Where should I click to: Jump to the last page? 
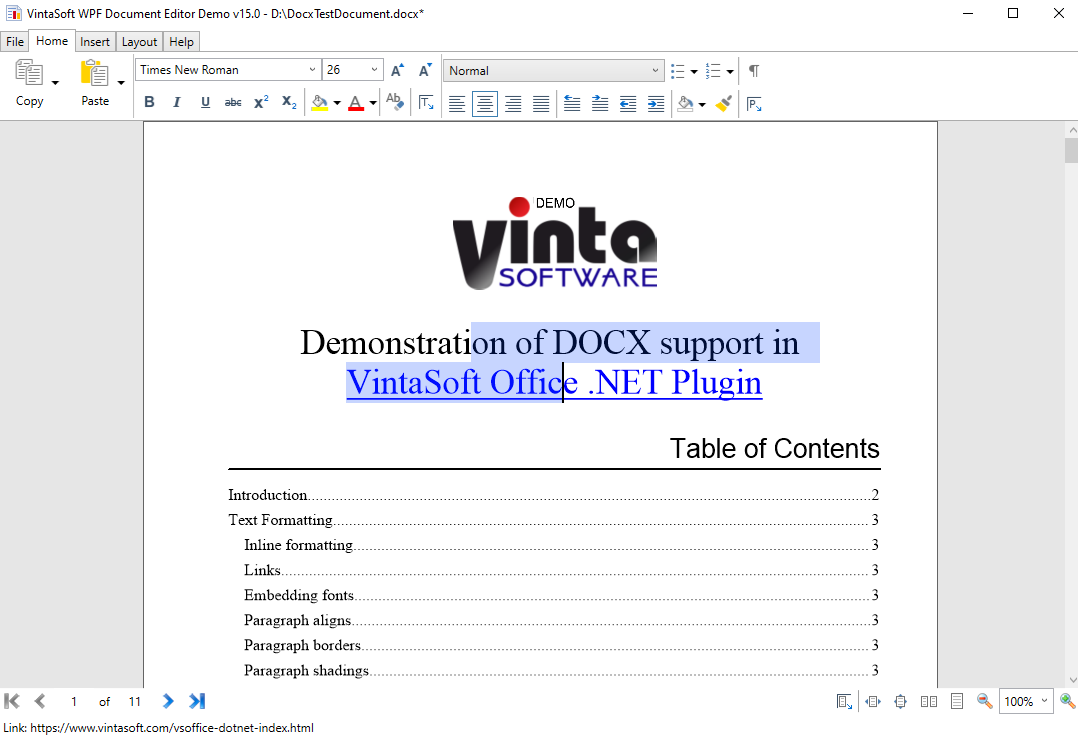coord(197,701)
